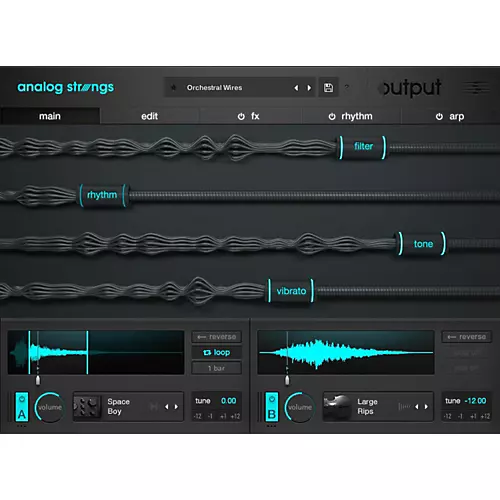Click the layer A sample start marker handle
500x500 pixels.
pyautogui.click(x=38, y=380)
